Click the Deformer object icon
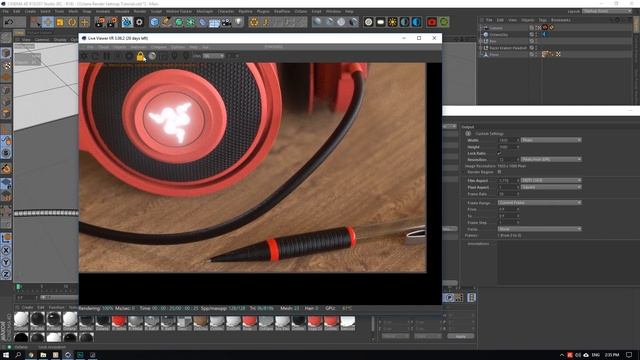This screenshot has width=640, height=360. (202, 22)
